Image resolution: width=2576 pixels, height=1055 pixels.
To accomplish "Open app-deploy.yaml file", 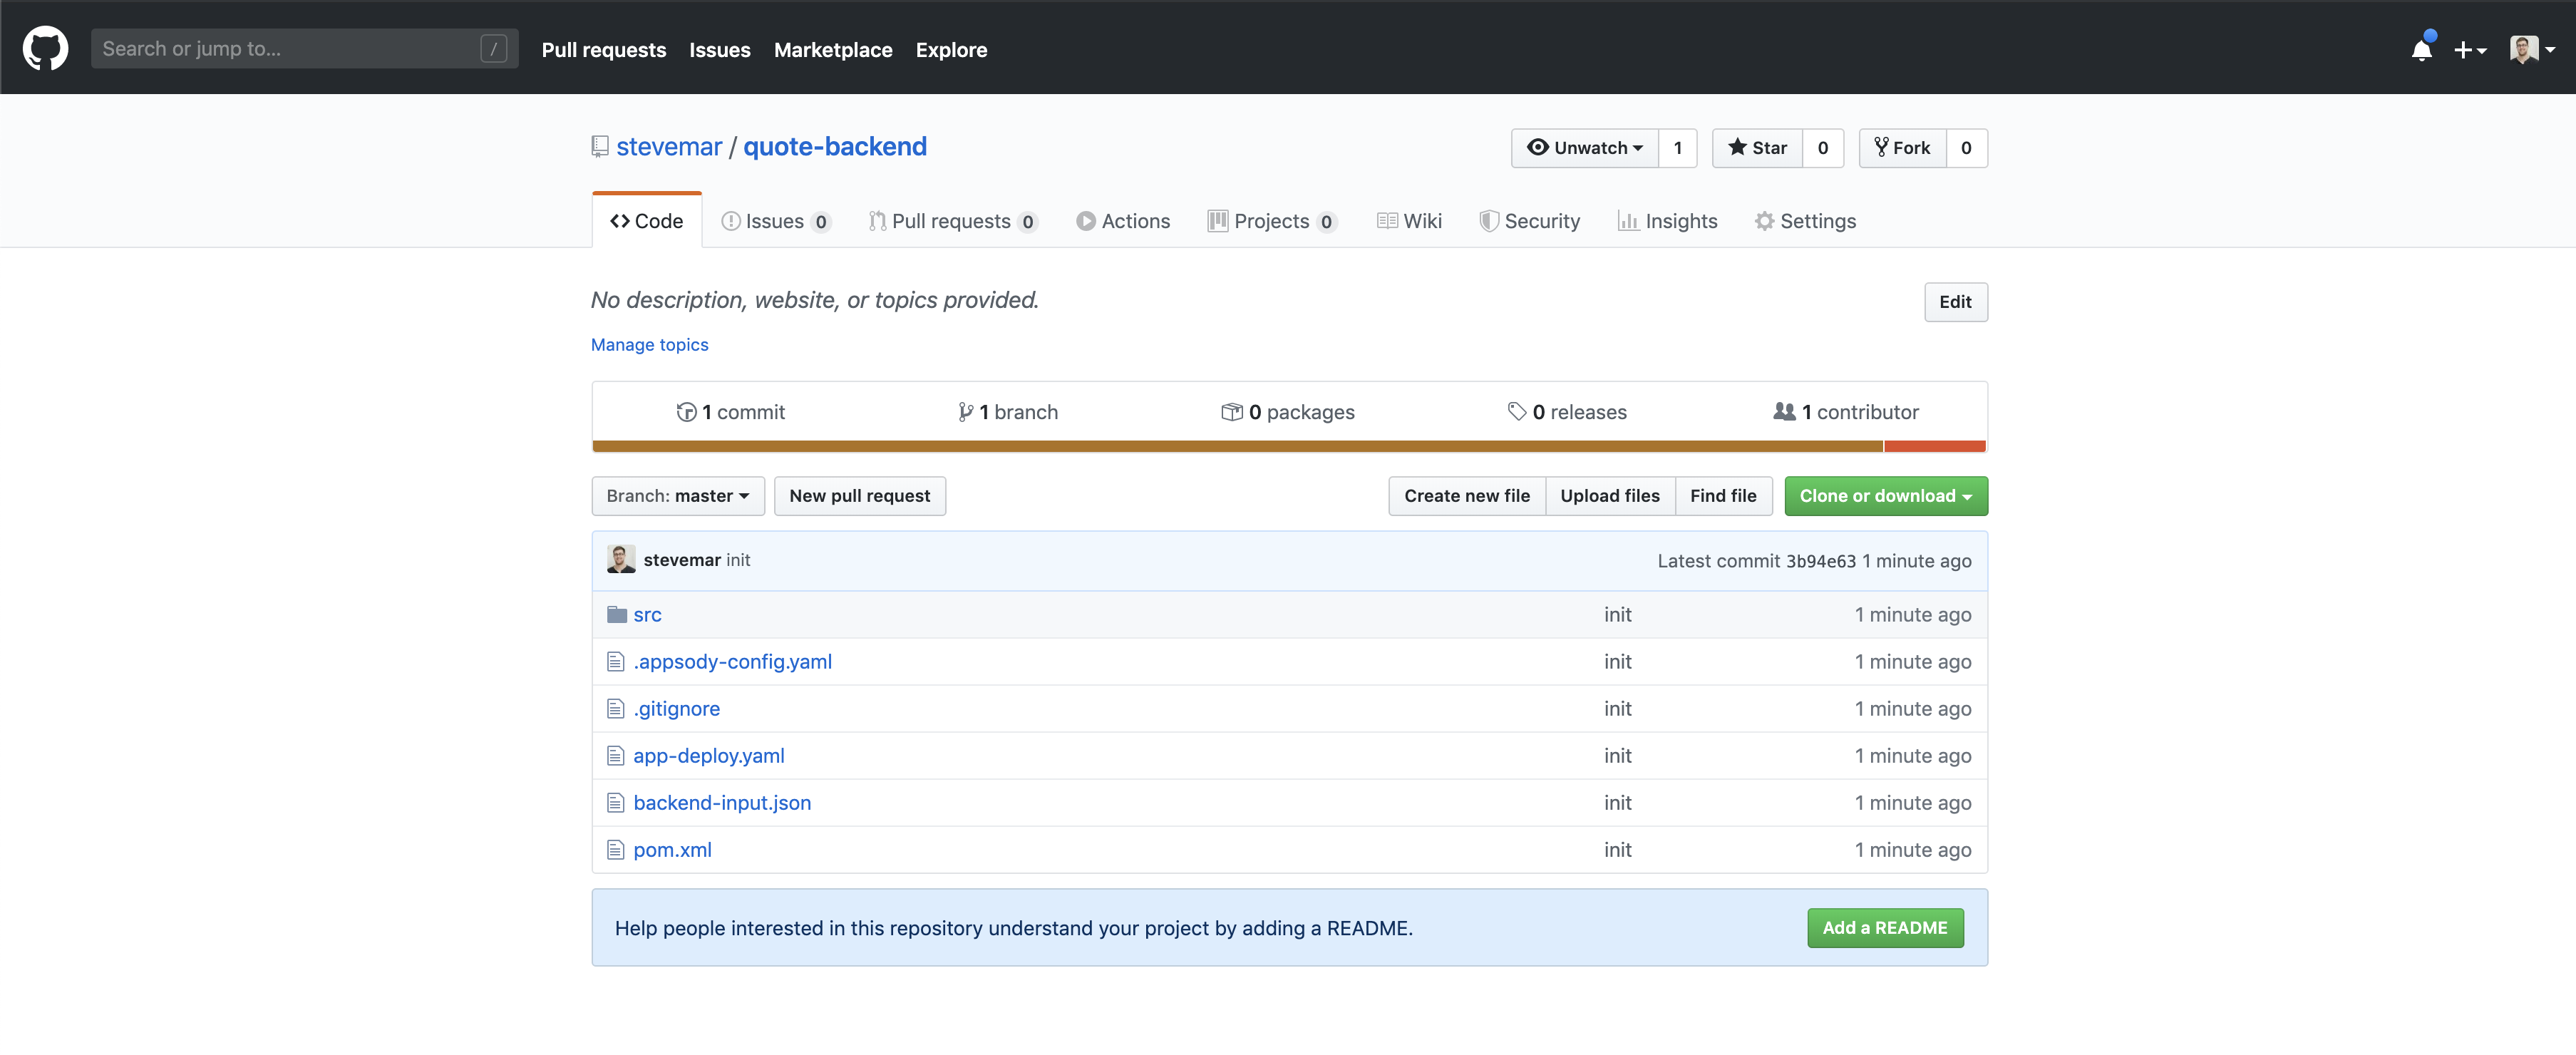I will (708, 755).
